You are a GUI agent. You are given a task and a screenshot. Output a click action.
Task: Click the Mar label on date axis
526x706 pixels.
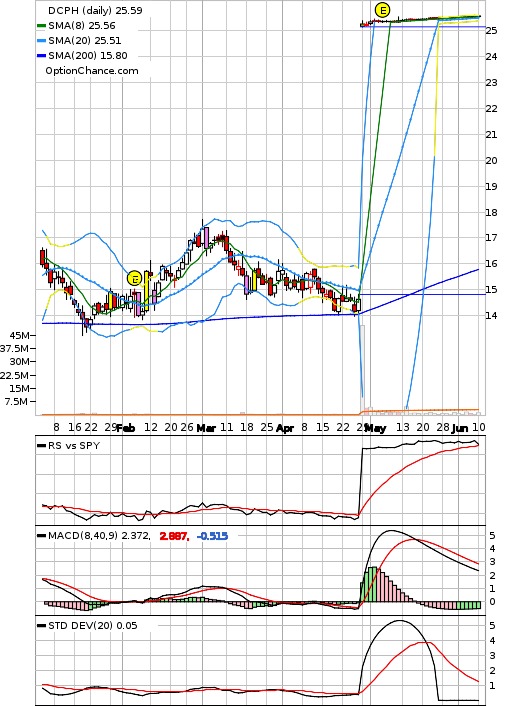[206, 428]
